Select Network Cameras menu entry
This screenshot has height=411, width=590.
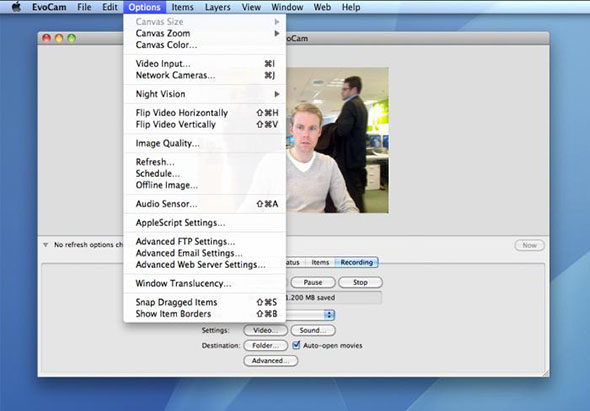pos(205,75)
